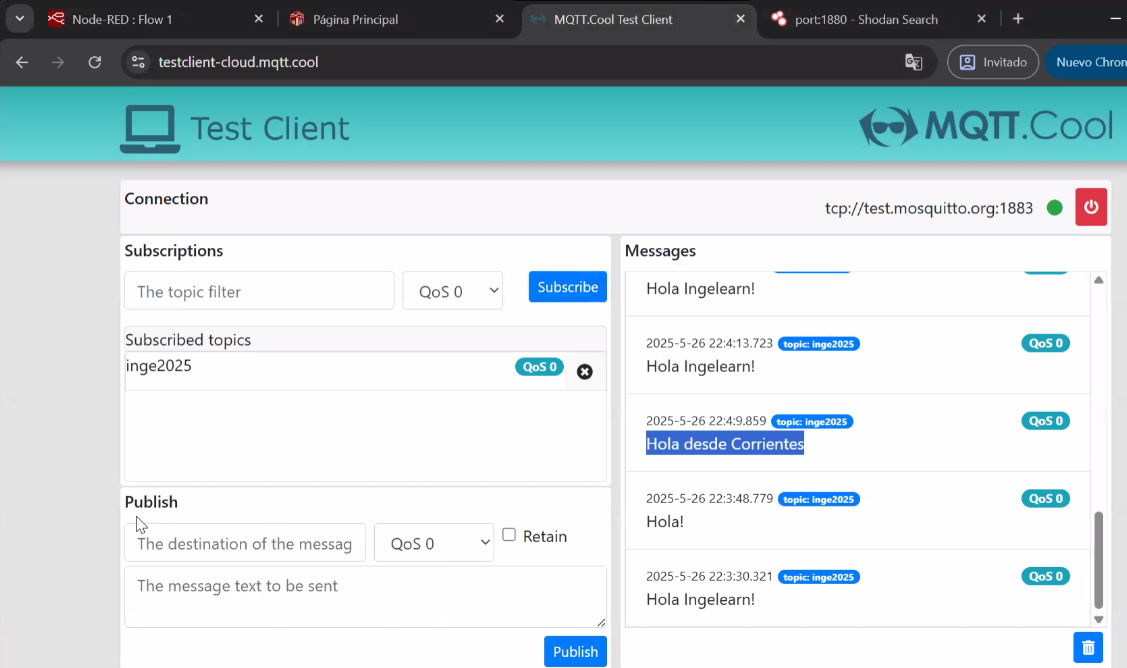This screenshot has width=1127, height=668.
Task: Click the MQTT.Cool logo
Action: pyautogui.click(x=986, y=127)
